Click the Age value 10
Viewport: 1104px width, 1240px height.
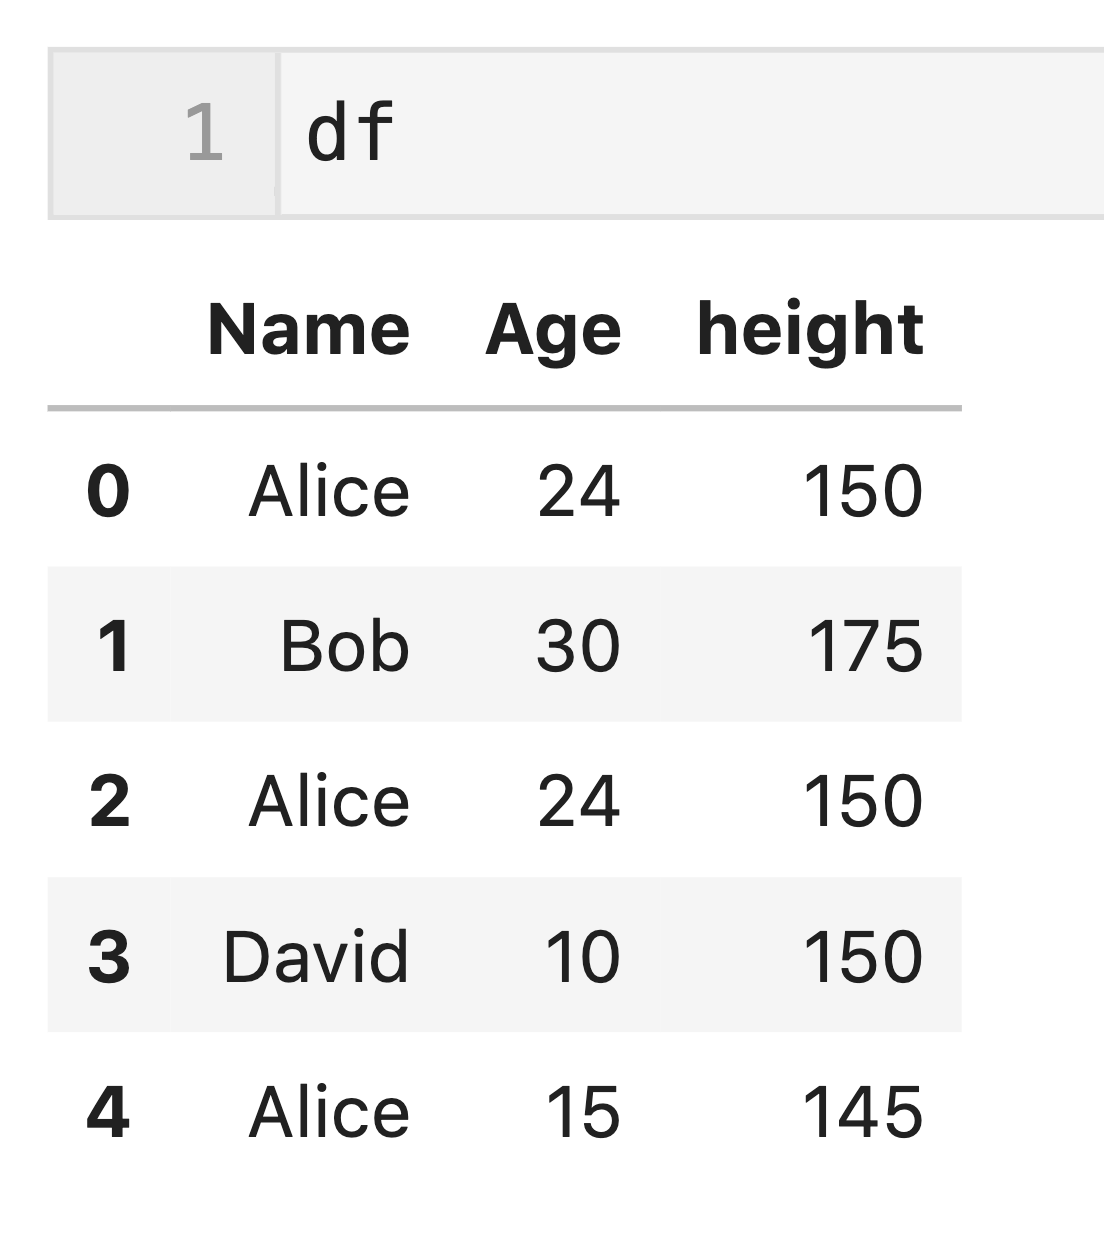click(x=582, y=956)
